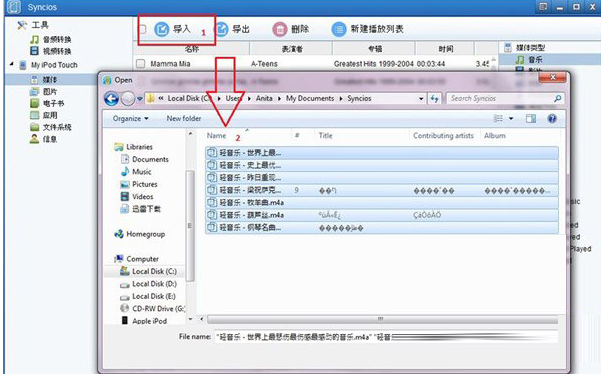601x375 pixels.
Task: Change the view using the views icon
Action: pyautogui.click(x=498, y=118)
